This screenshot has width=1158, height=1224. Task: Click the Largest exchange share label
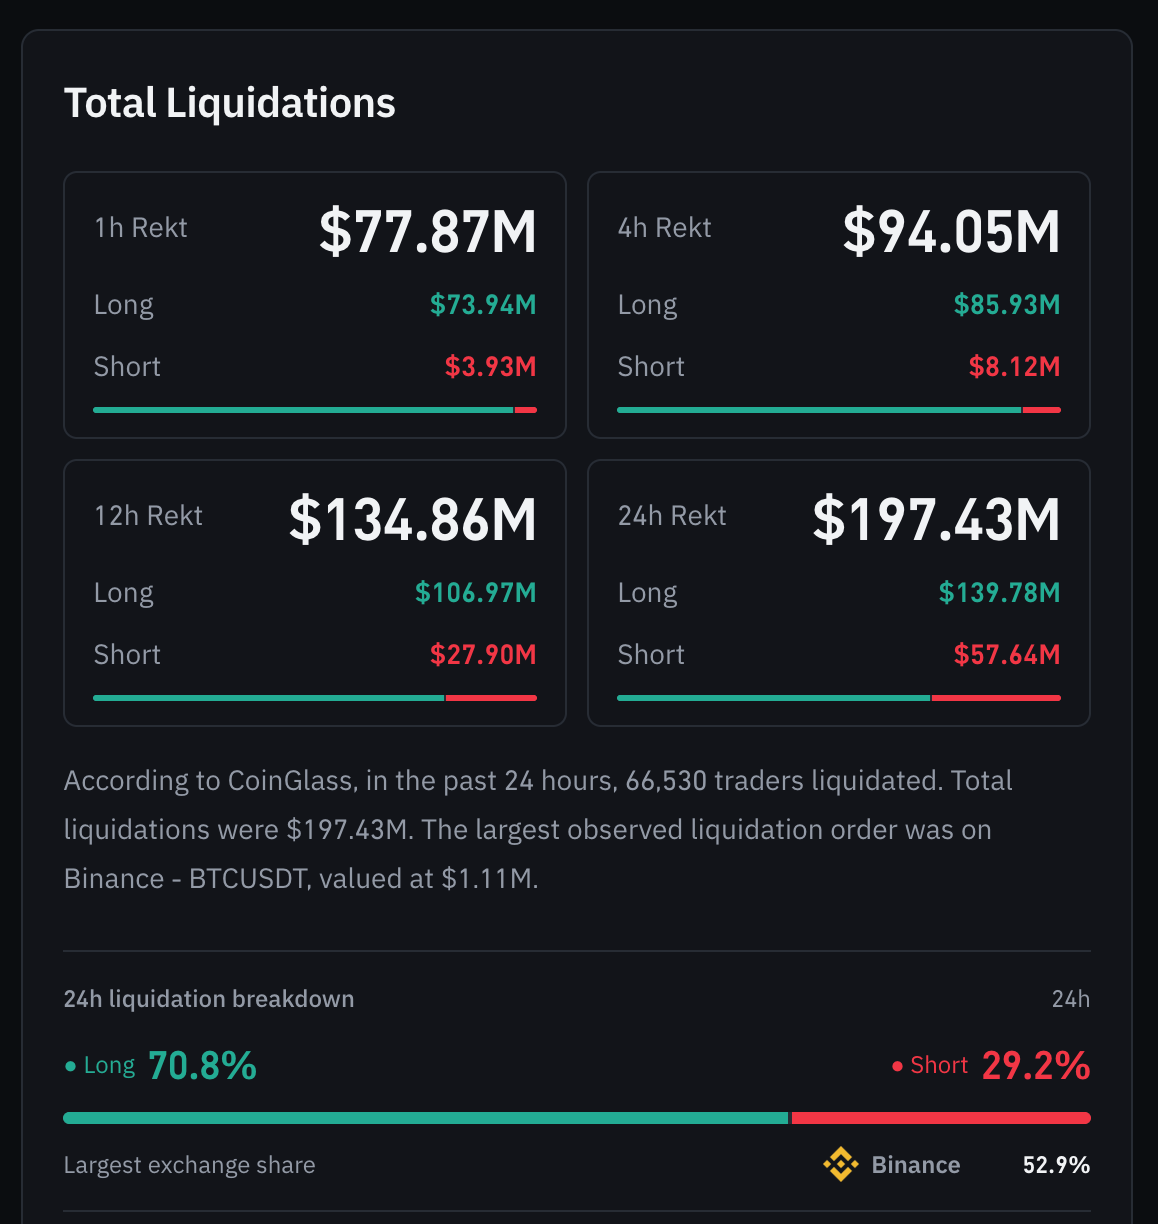190,1165
